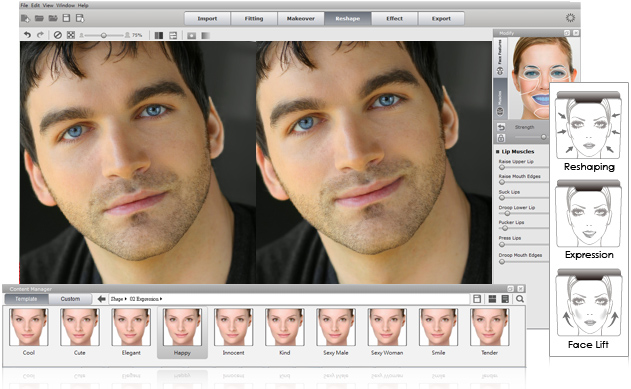Open the Help menu

click(x=83, y=5)
